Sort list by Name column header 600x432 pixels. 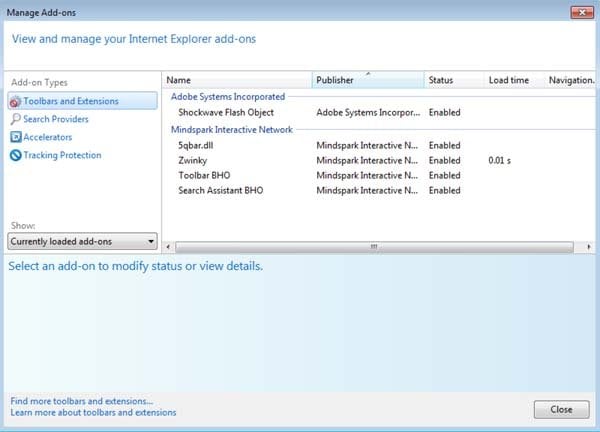coord(237,80)
